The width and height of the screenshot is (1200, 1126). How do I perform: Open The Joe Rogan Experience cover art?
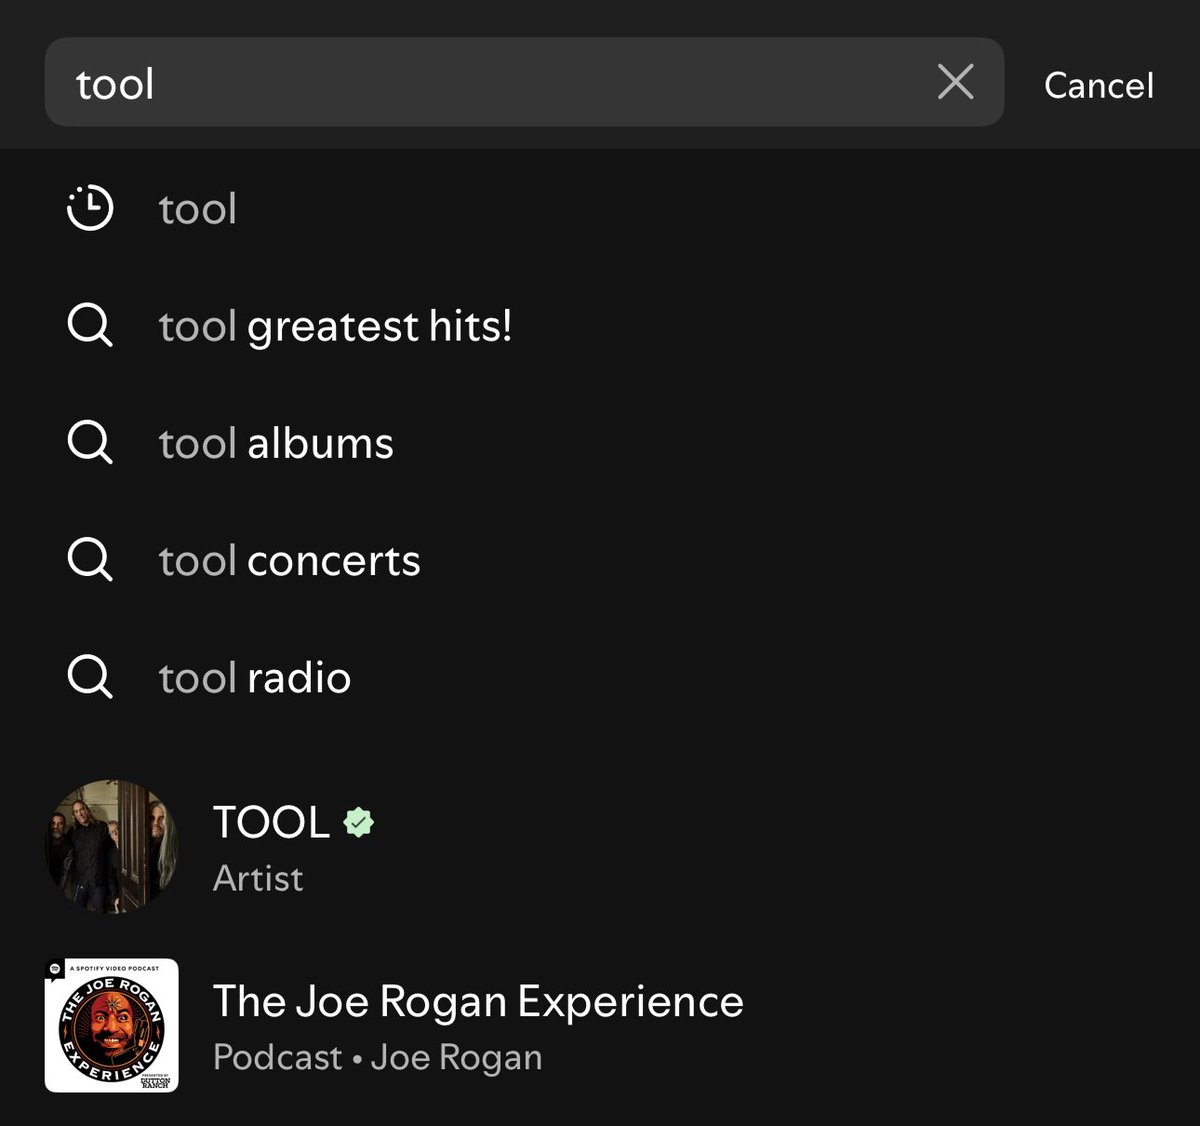click(x=112, y=1025)
